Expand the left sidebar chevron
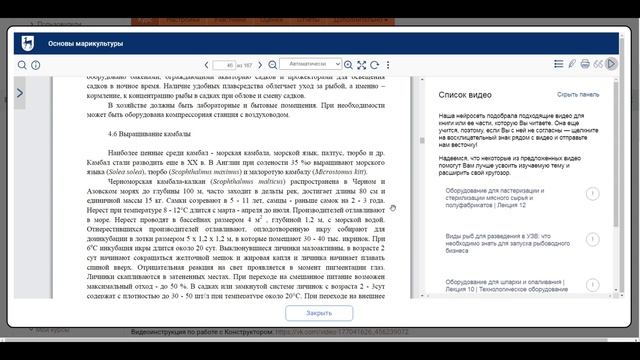 coord(20,93)
